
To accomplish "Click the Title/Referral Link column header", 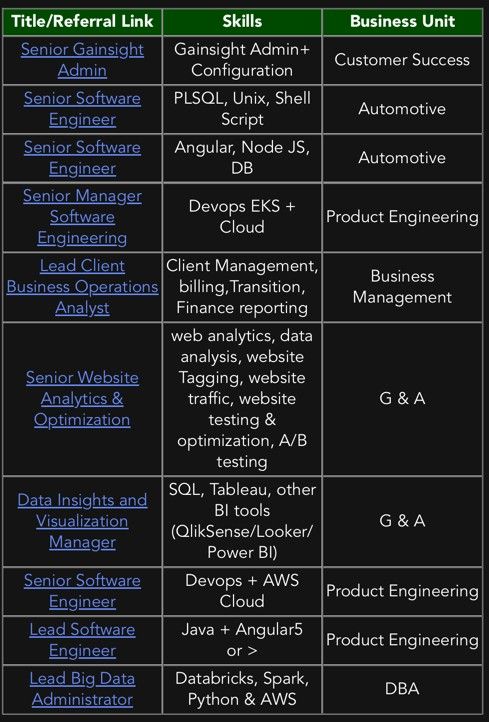I will [x=82, y=21].
